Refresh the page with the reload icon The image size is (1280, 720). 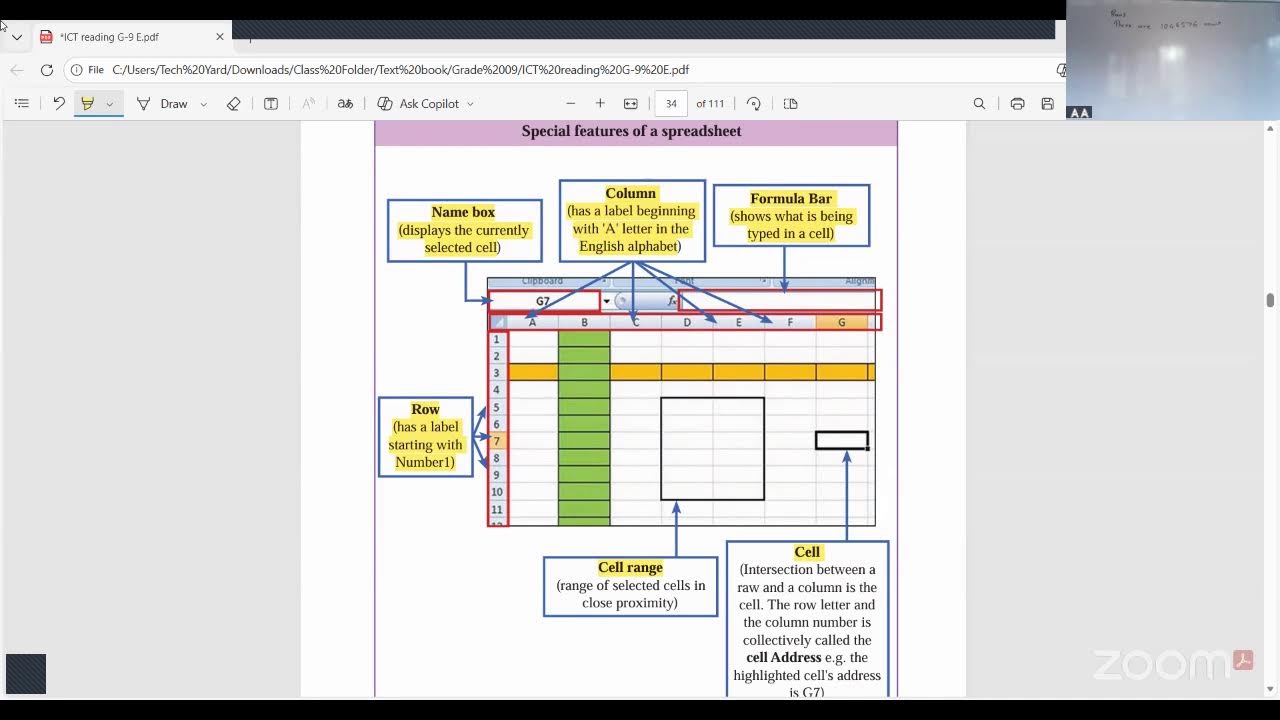click(46, 70)
